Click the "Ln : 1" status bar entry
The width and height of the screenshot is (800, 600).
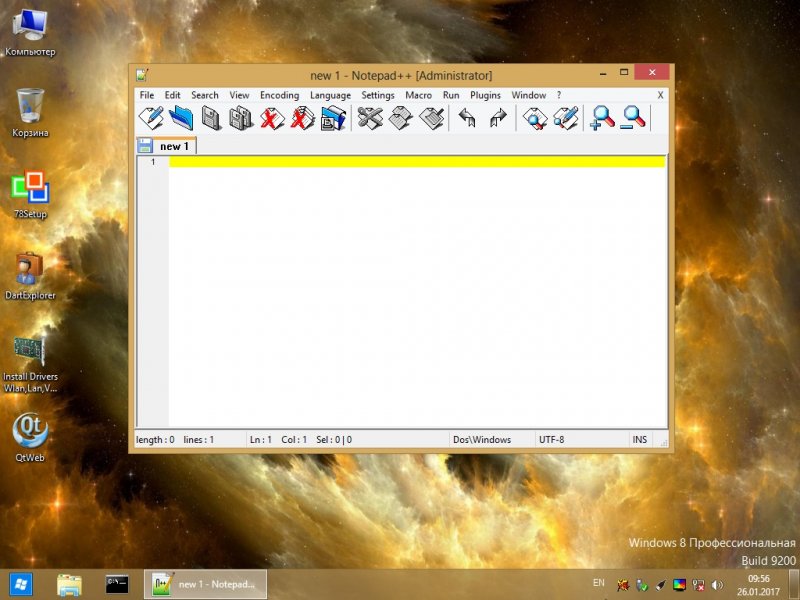[x=261, y=439]
